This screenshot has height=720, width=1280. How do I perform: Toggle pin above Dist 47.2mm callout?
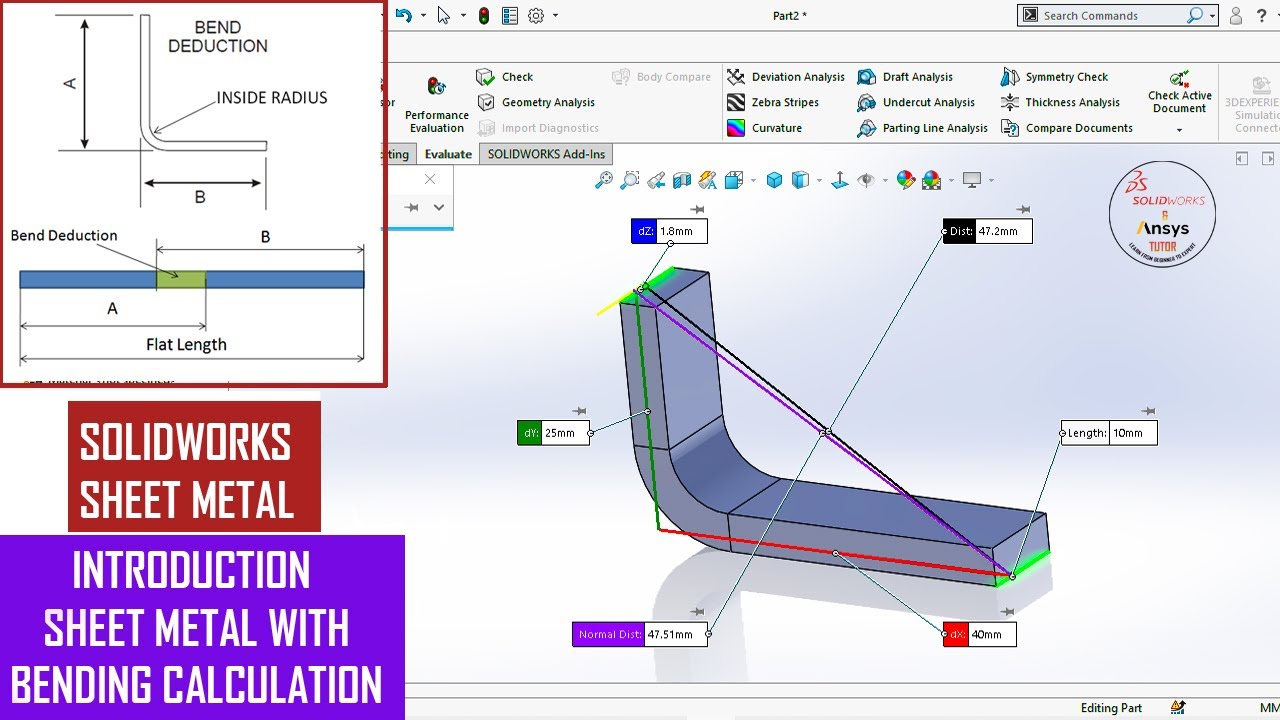(1023, 210)
